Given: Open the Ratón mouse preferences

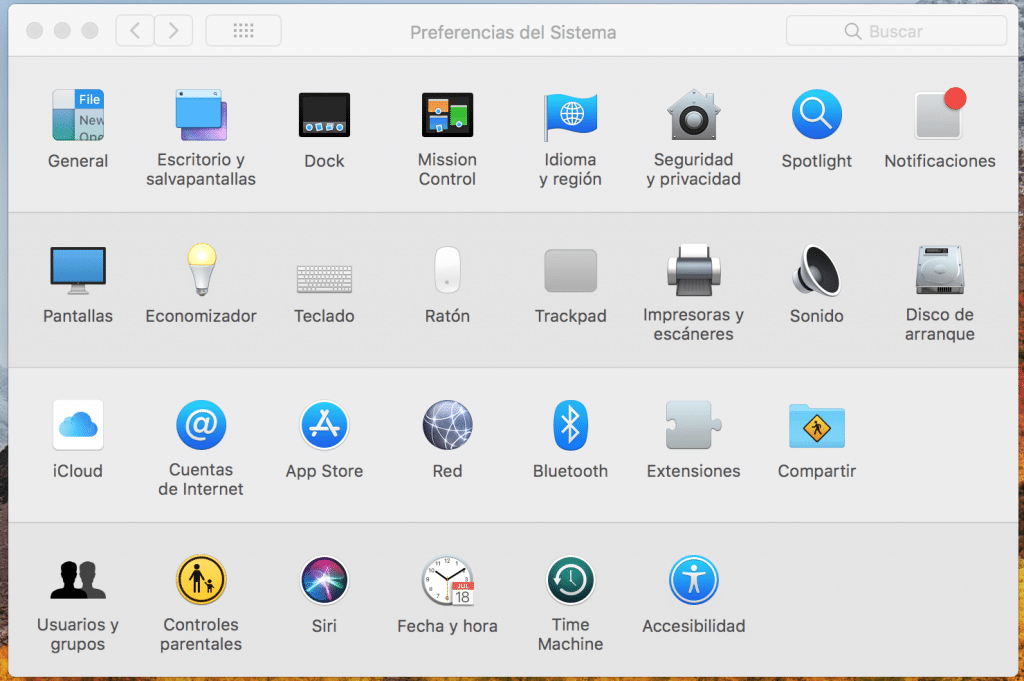Looking at the screenshot, I should point(447,270).
